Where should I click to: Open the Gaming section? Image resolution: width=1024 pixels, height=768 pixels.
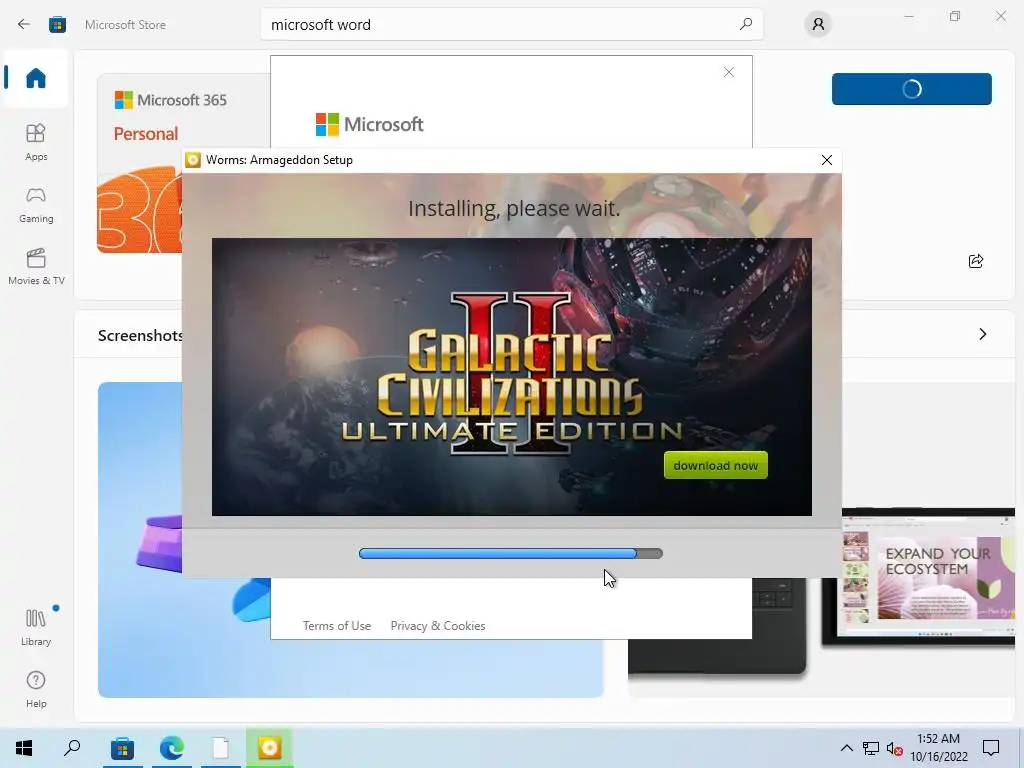(x=36, y=204)
